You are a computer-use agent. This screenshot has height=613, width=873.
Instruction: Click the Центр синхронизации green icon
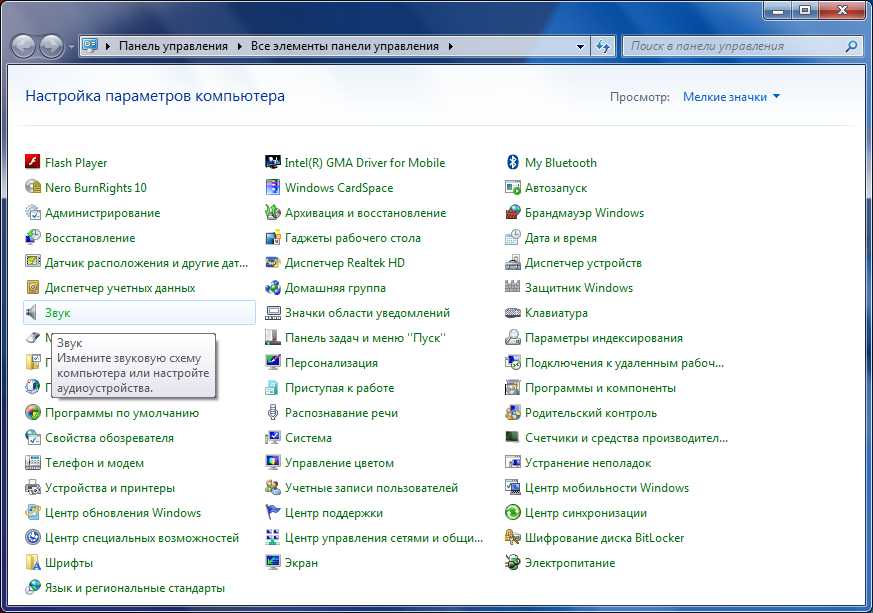[x=513, y=513]
